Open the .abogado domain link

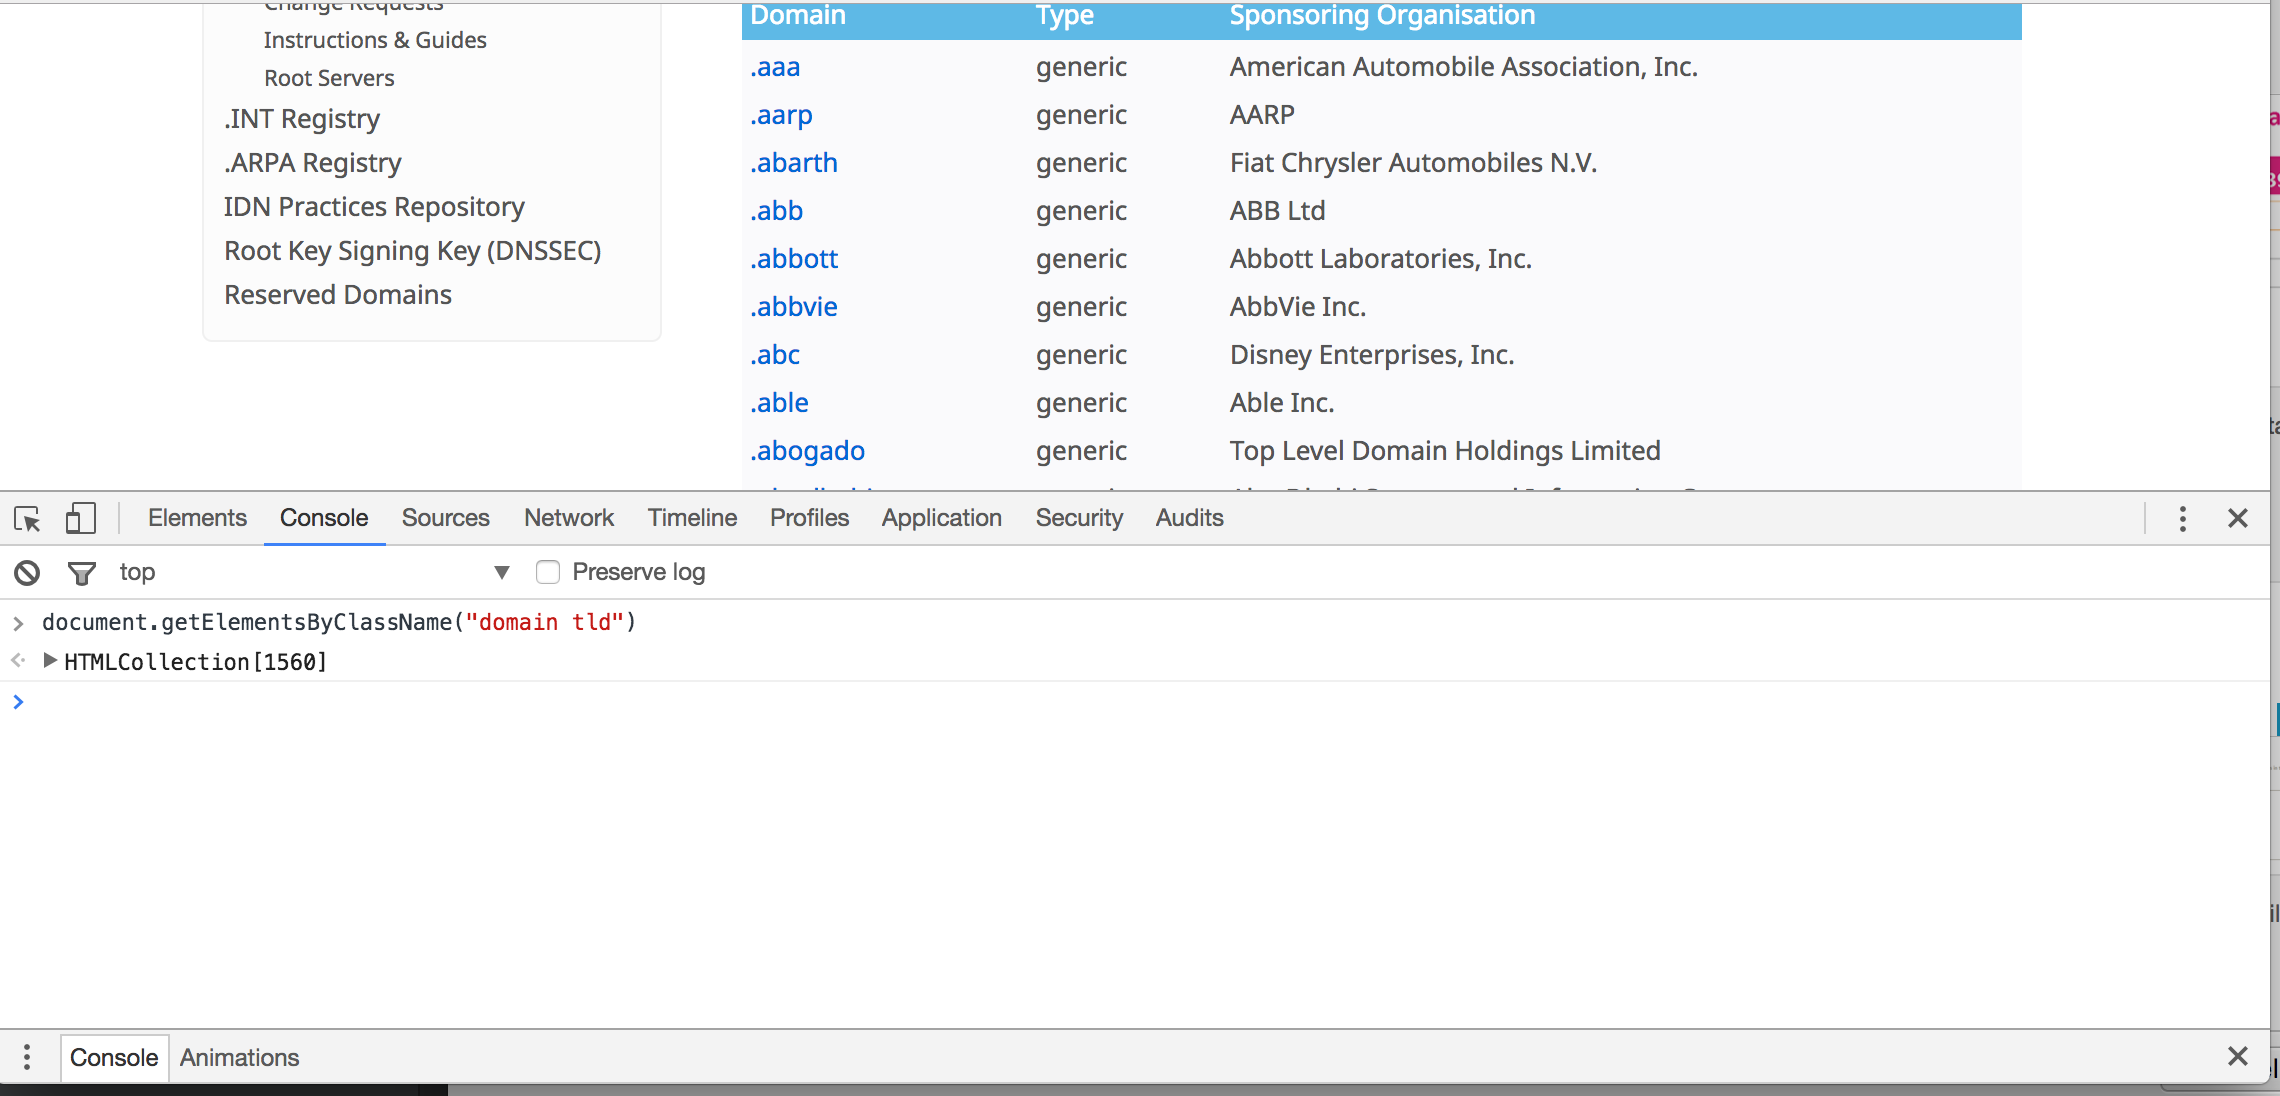(x=807, y=451)
